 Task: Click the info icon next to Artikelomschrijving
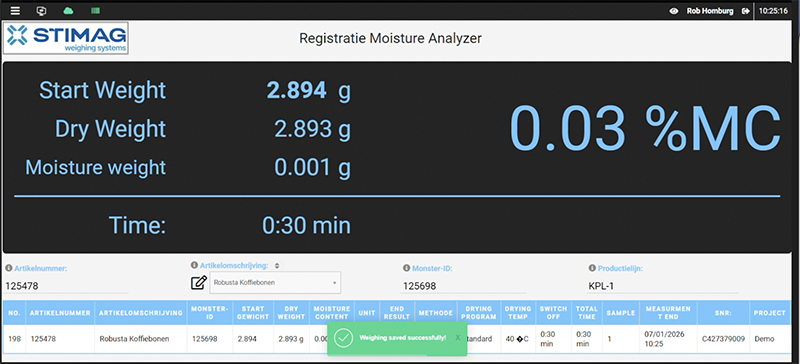click(x=194, y=265)
